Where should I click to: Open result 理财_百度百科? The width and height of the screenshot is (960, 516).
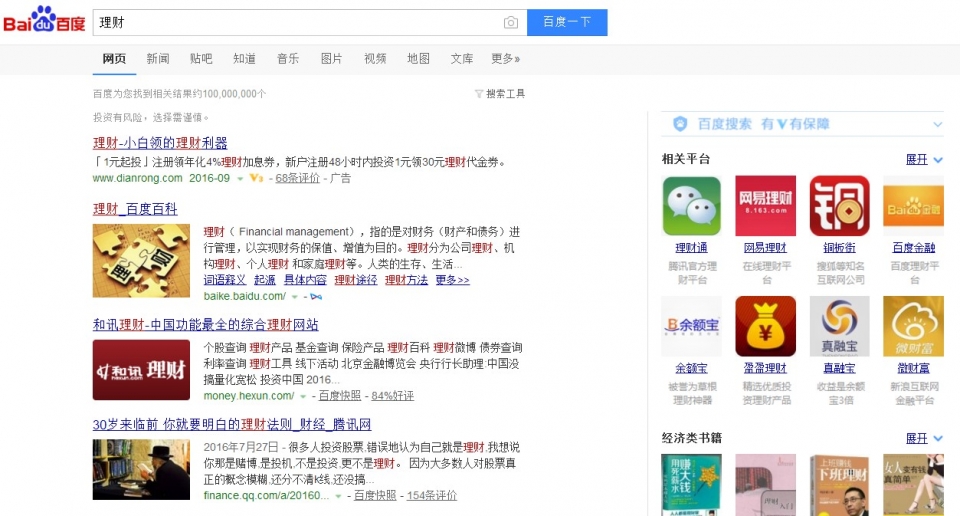[x=135, y=209]
